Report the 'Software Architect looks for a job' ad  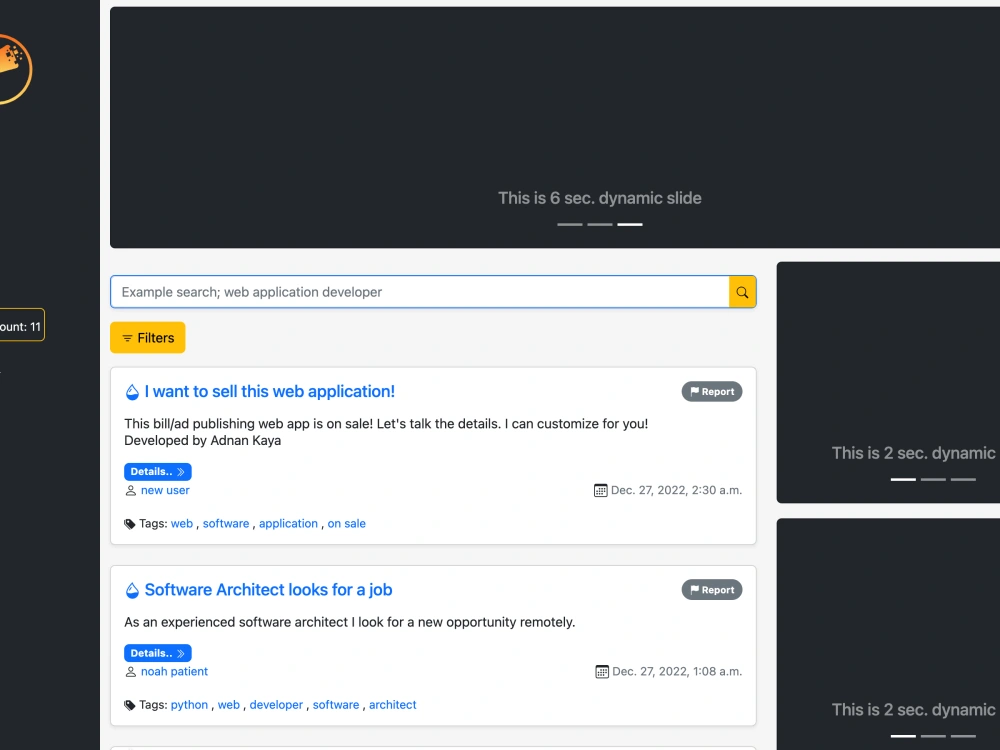[x=712, y=590]
